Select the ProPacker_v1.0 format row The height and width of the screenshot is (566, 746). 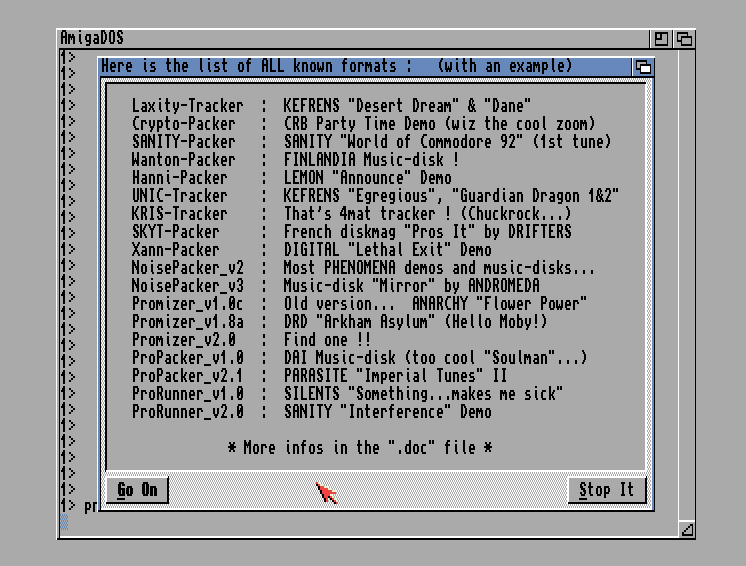point(359,358)
